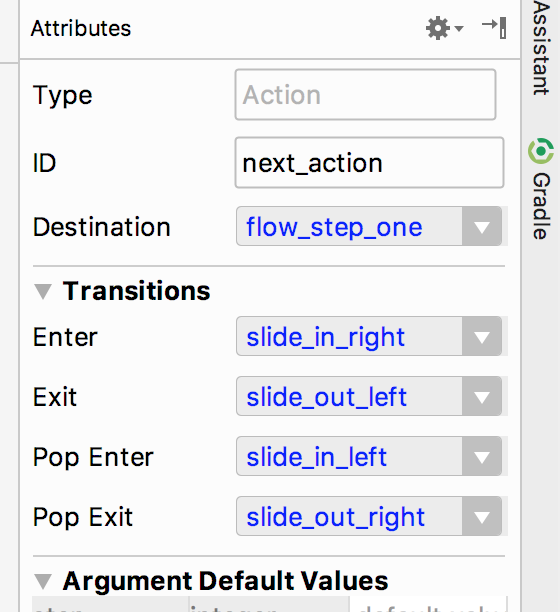Select the slide_out_right Pop Exit value

pos(335,518)
